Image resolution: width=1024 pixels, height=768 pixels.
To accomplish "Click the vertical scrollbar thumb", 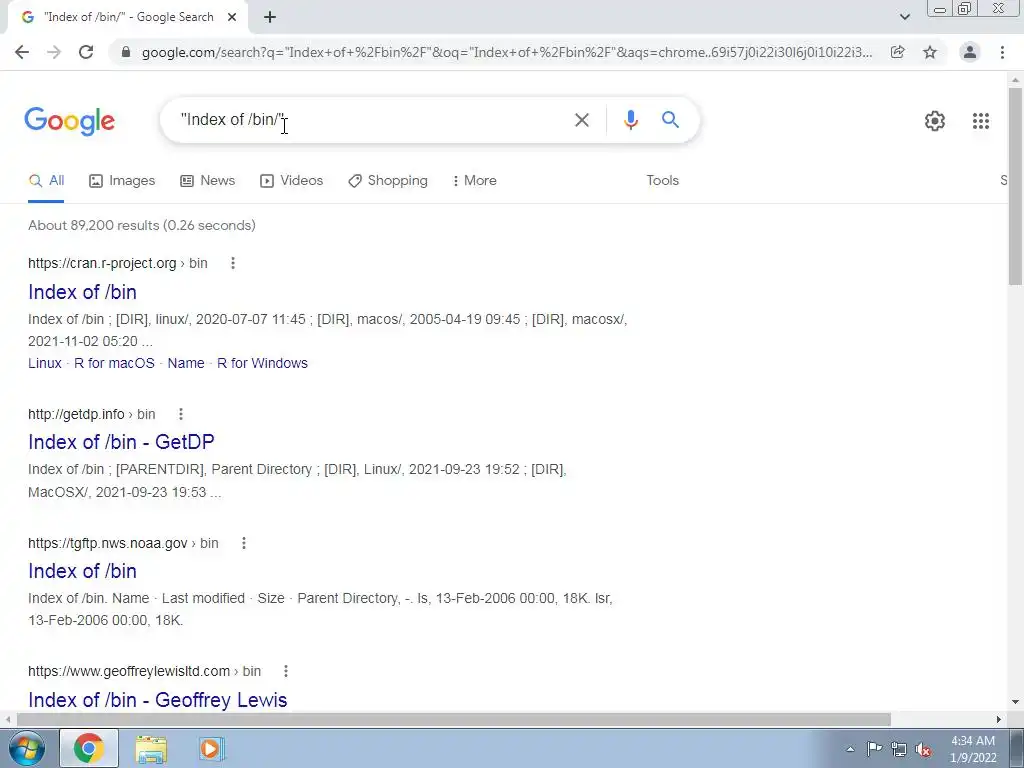I will (1015, 186).
